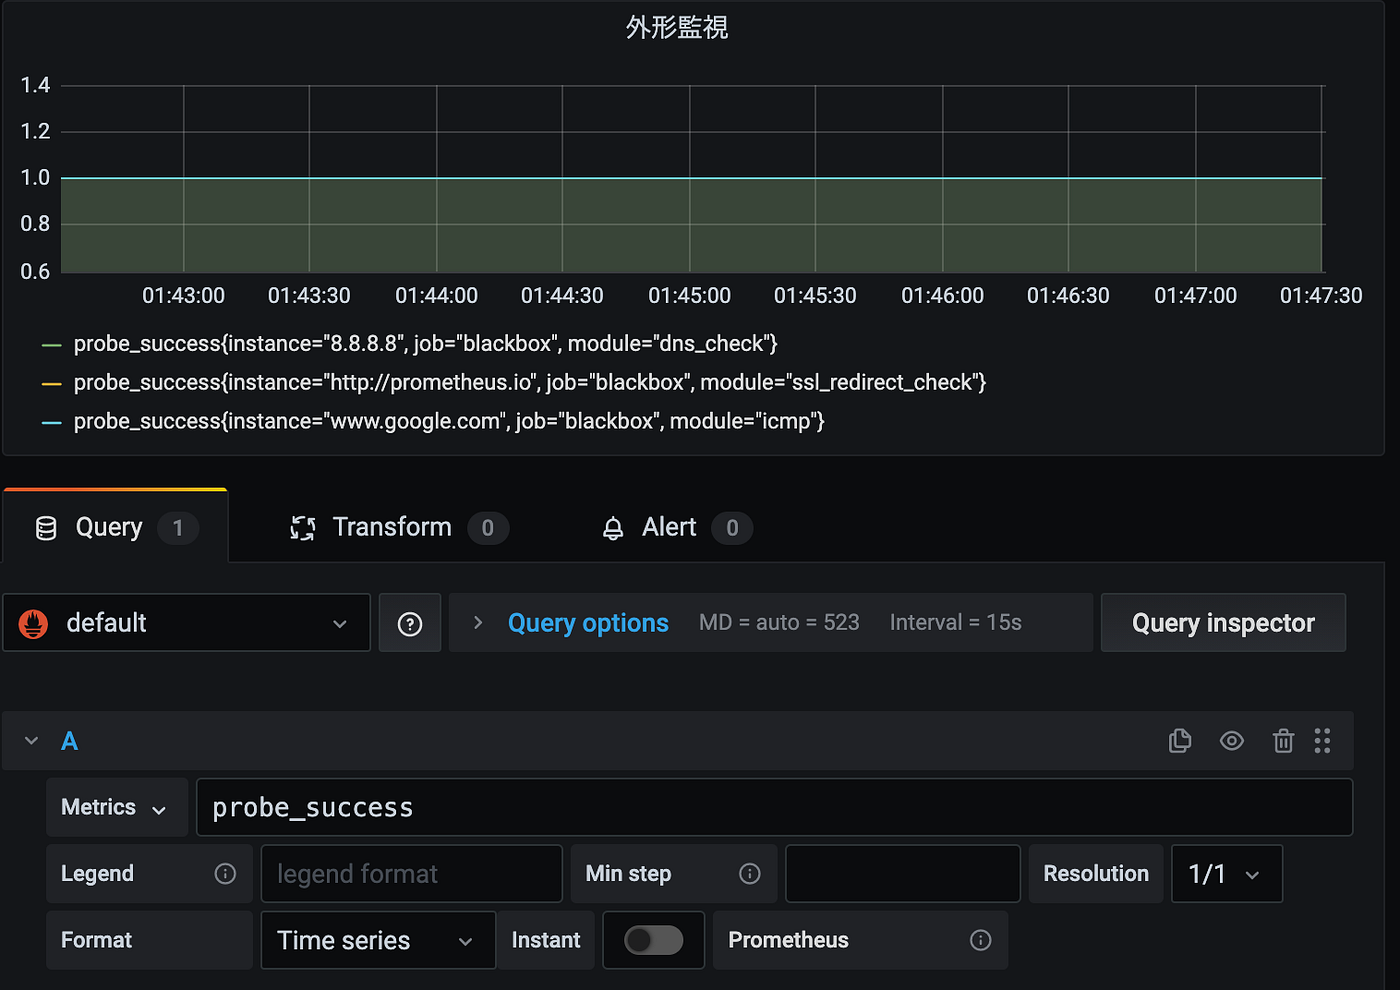The image size is (1400, 990).
Task: Click the Query options link
Action: [x=588, y=623]
